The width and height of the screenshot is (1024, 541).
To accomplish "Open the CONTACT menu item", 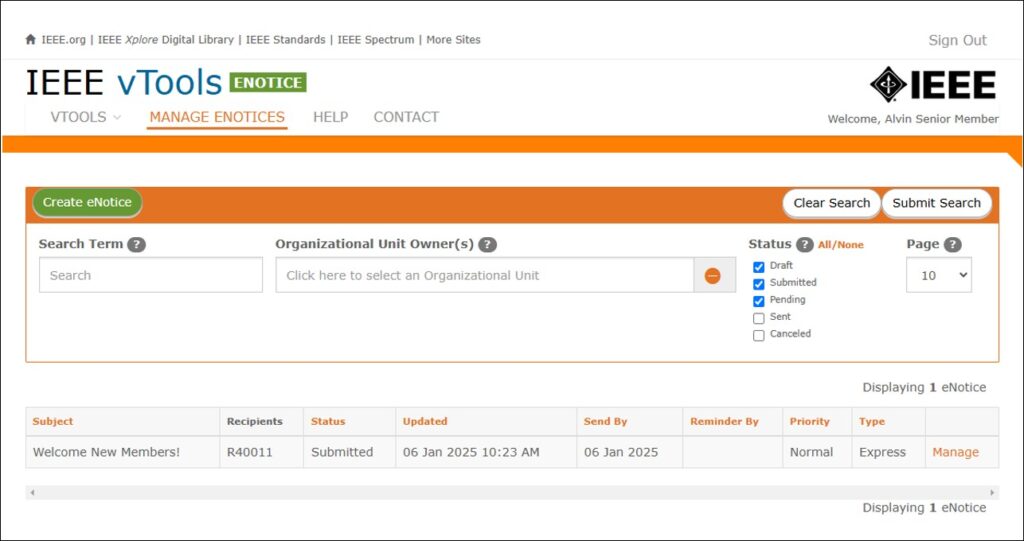I will [406, 117].
